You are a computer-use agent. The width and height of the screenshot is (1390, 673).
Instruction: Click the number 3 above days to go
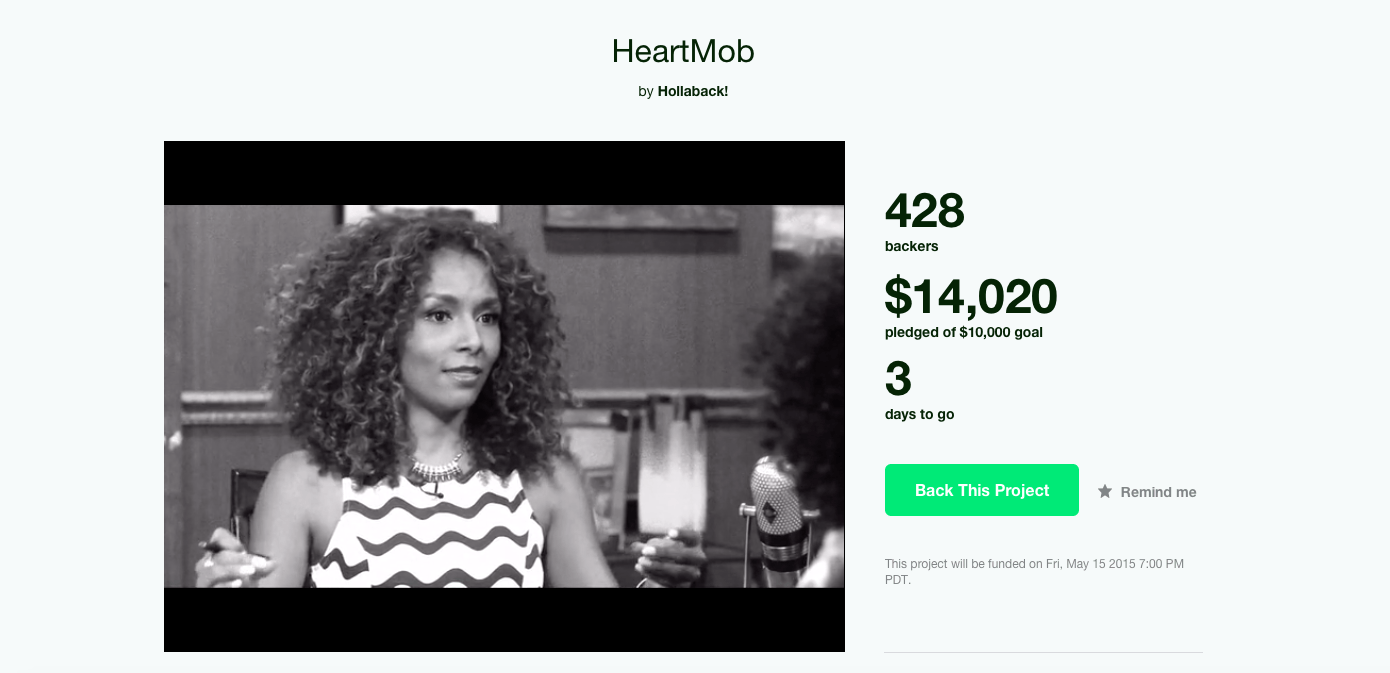[898, 379]
